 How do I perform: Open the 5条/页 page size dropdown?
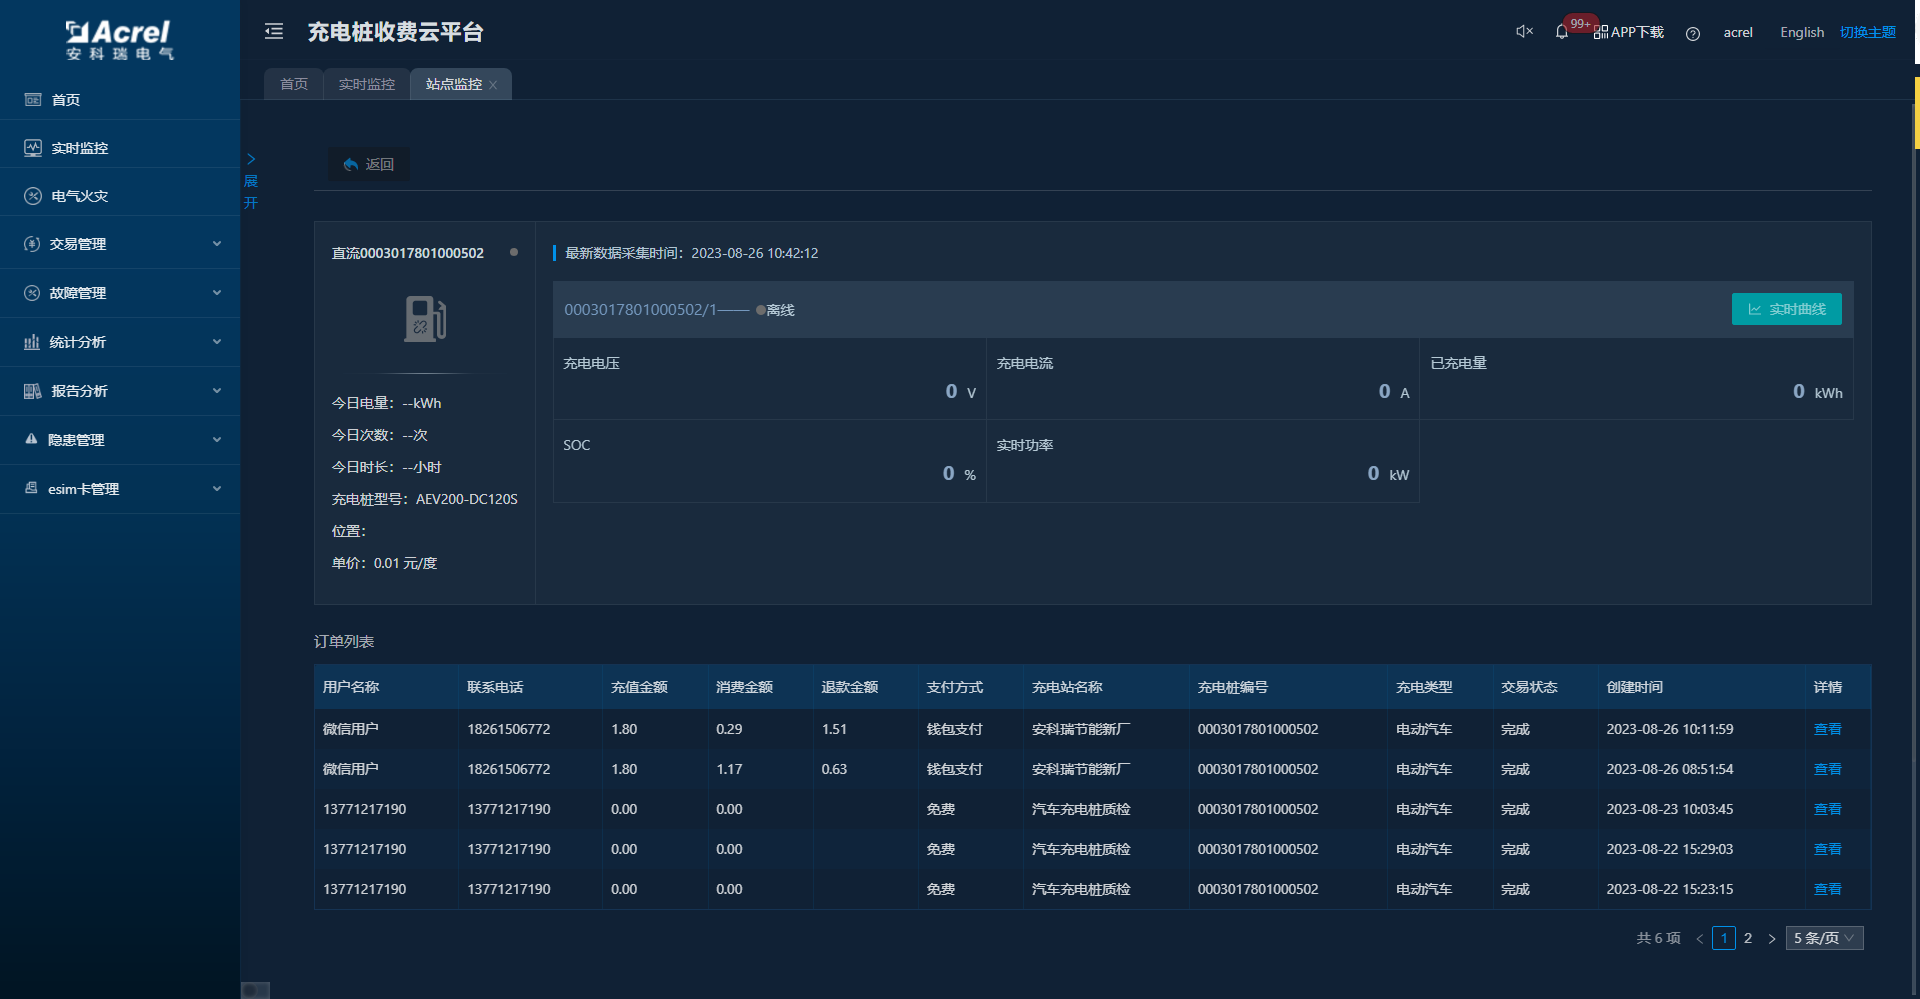pyautogui.click(x=1824, y=938)
